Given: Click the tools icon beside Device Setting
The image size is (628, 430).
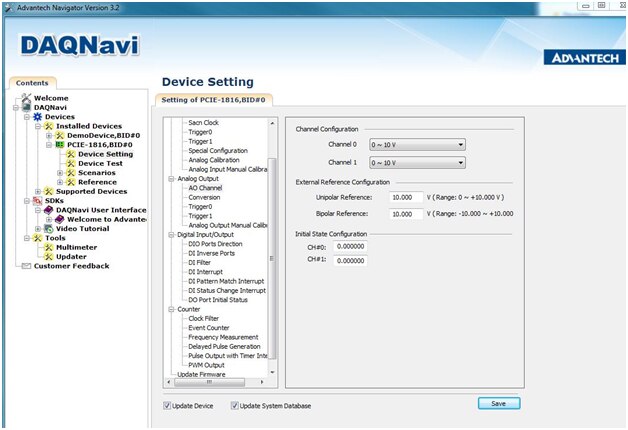Looking at the screenshot, I should click(71, 154).
